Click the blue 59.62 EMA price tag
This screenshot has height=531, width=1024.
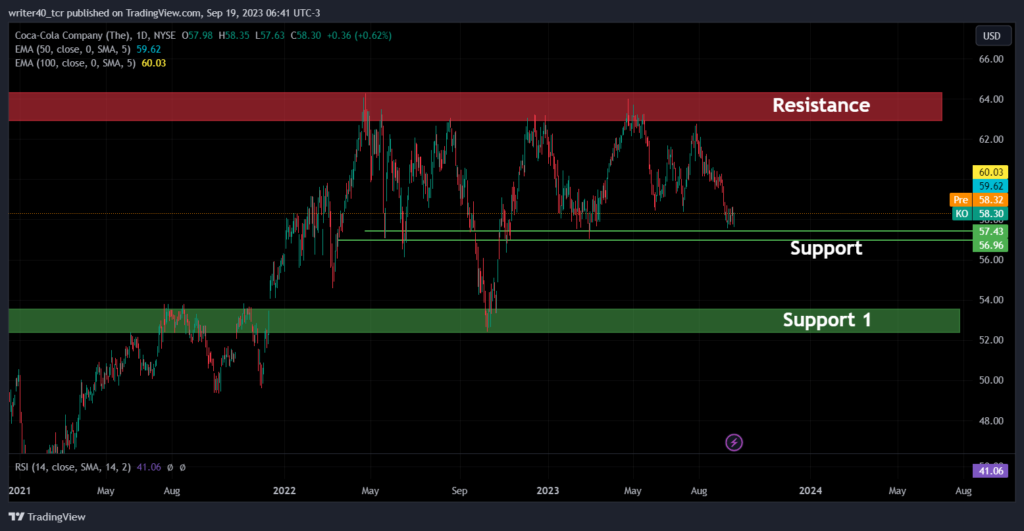tap(991, 186)
